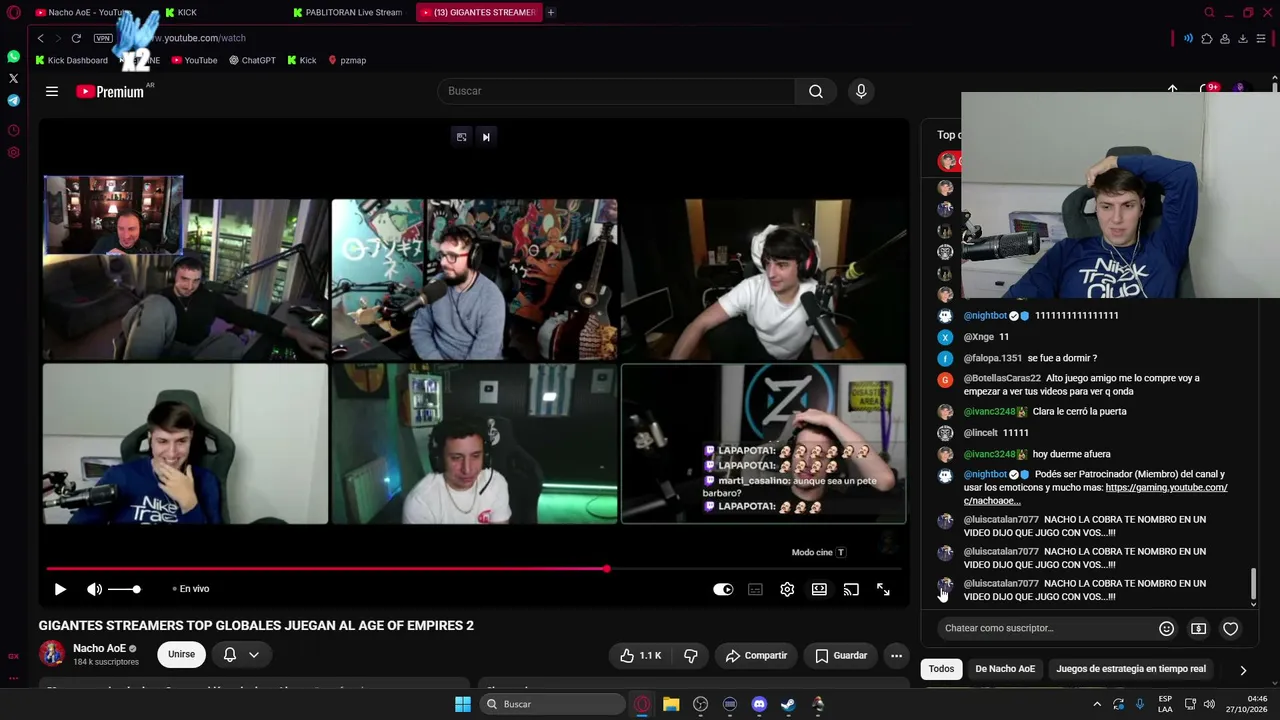Open the YouTube guide hamburger menu
The image size is (1280, 720).
(52, 91)
